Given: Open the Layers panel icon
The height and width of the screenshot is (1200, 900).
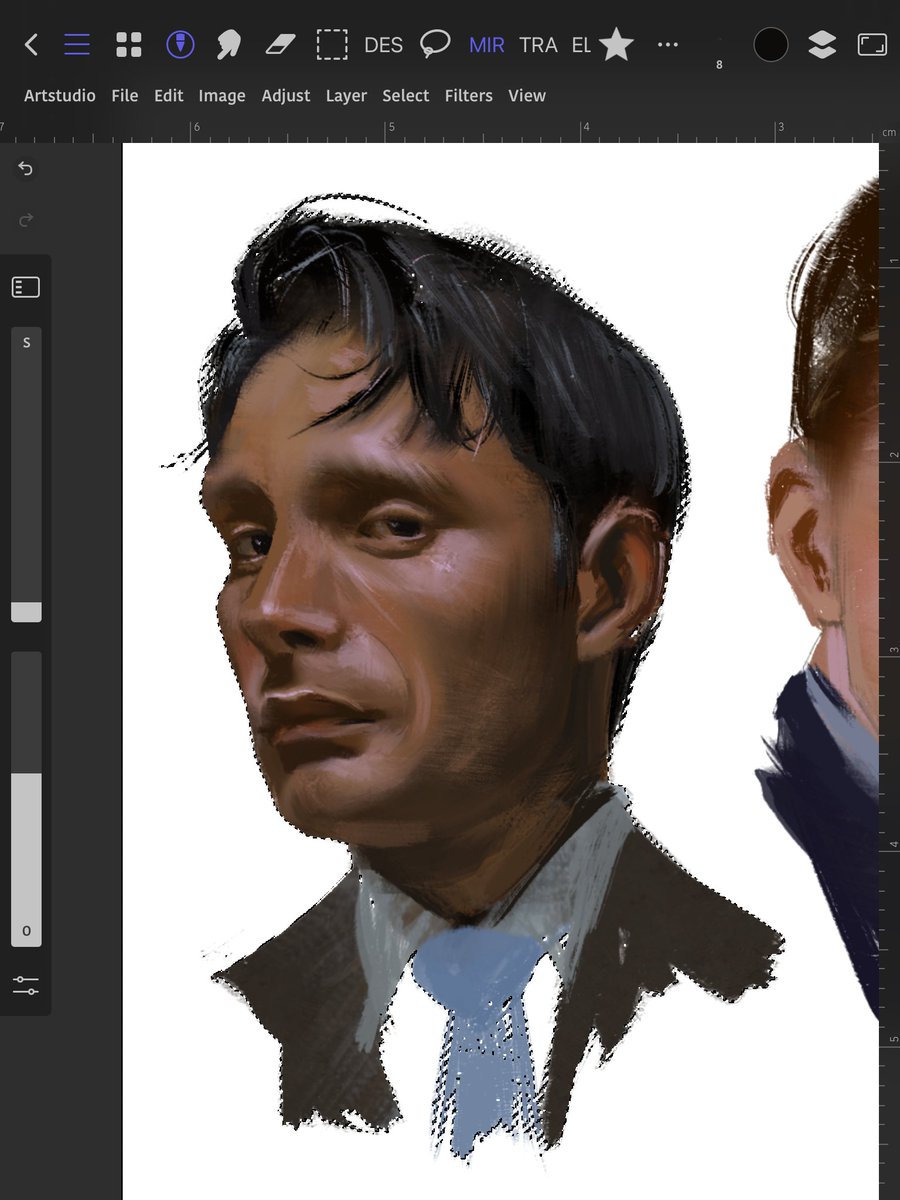Looking at the screenshot, I should click(822, 44).
